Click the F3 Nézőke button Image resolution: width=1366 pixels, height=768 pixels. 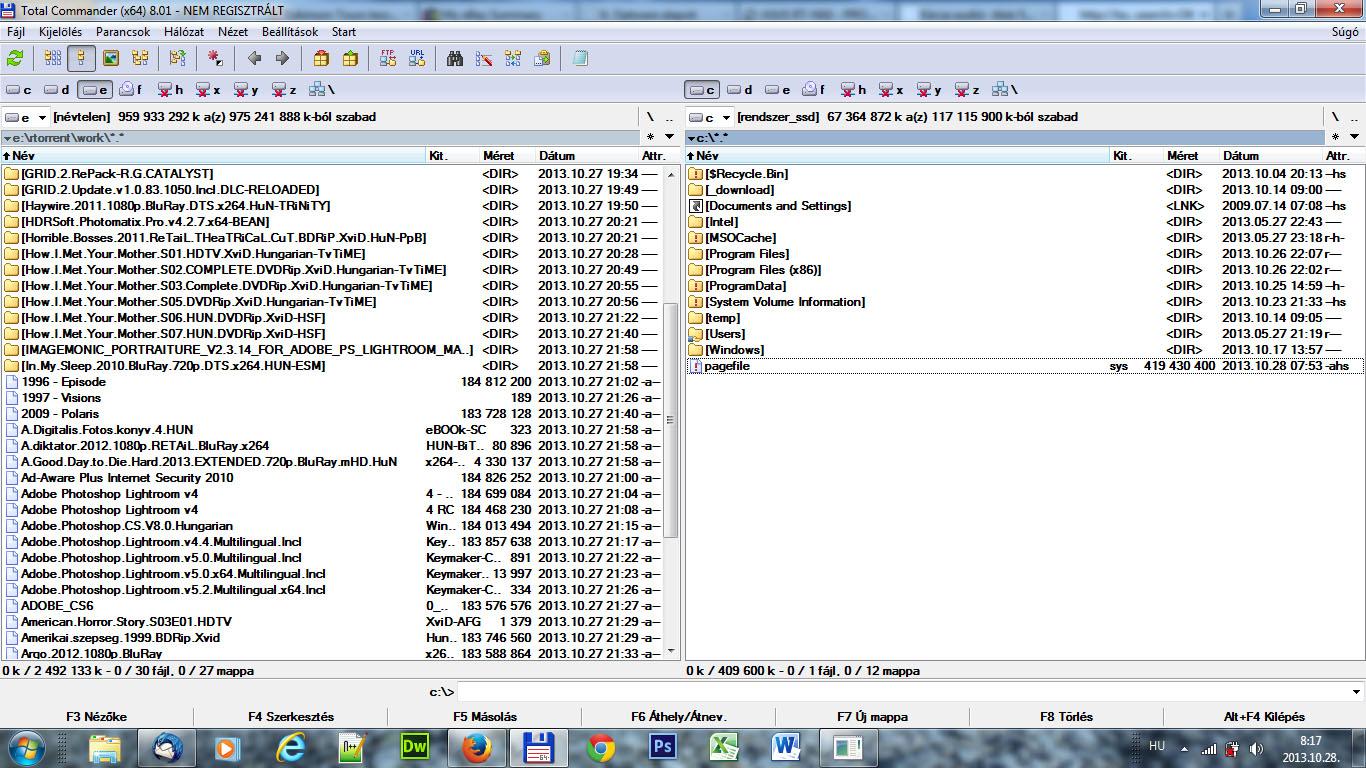[97, 717]
